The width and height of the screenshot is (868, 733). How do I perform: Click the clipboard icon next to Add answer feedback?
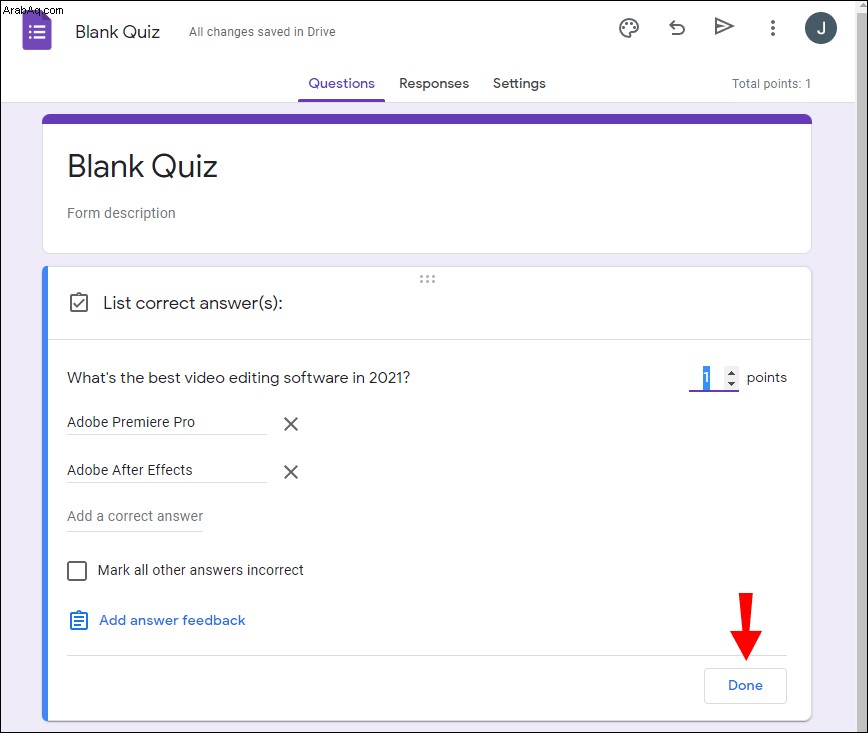[79, 620]
